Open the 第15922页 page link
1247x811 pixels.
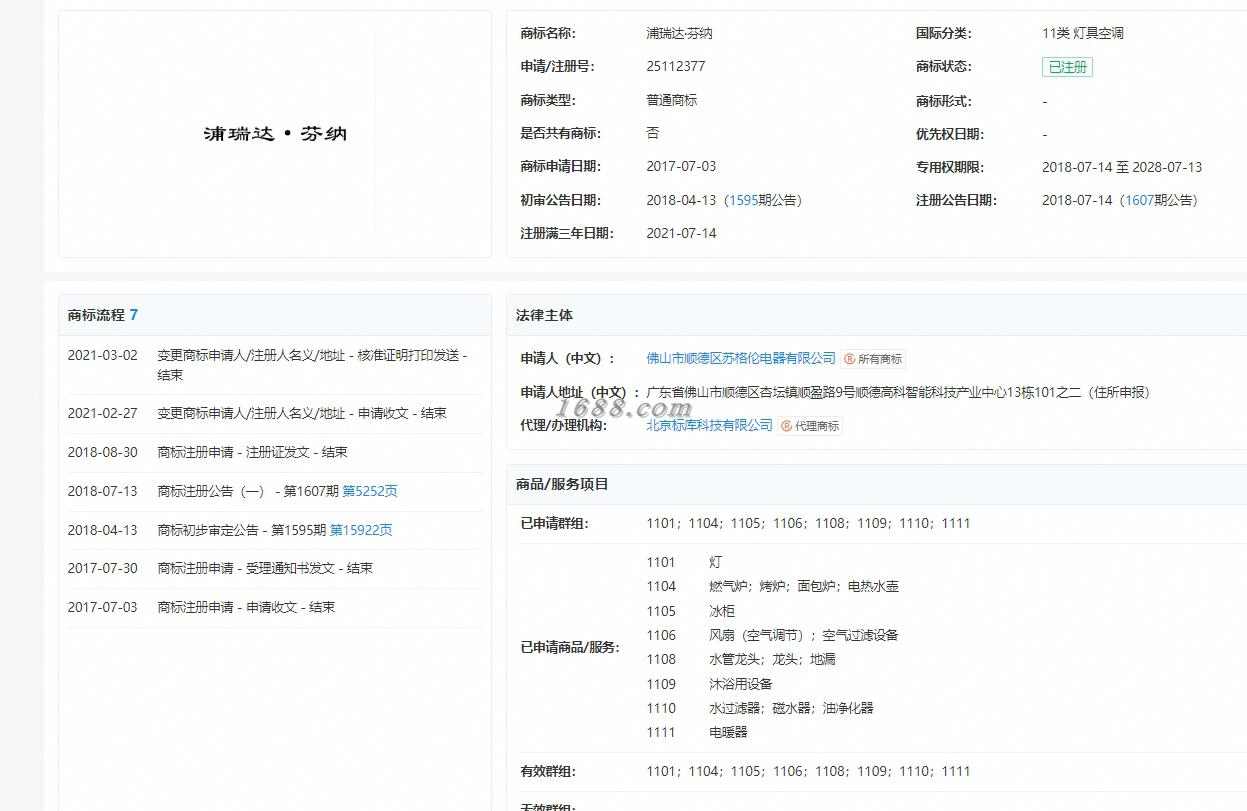(x=361, y=530)
